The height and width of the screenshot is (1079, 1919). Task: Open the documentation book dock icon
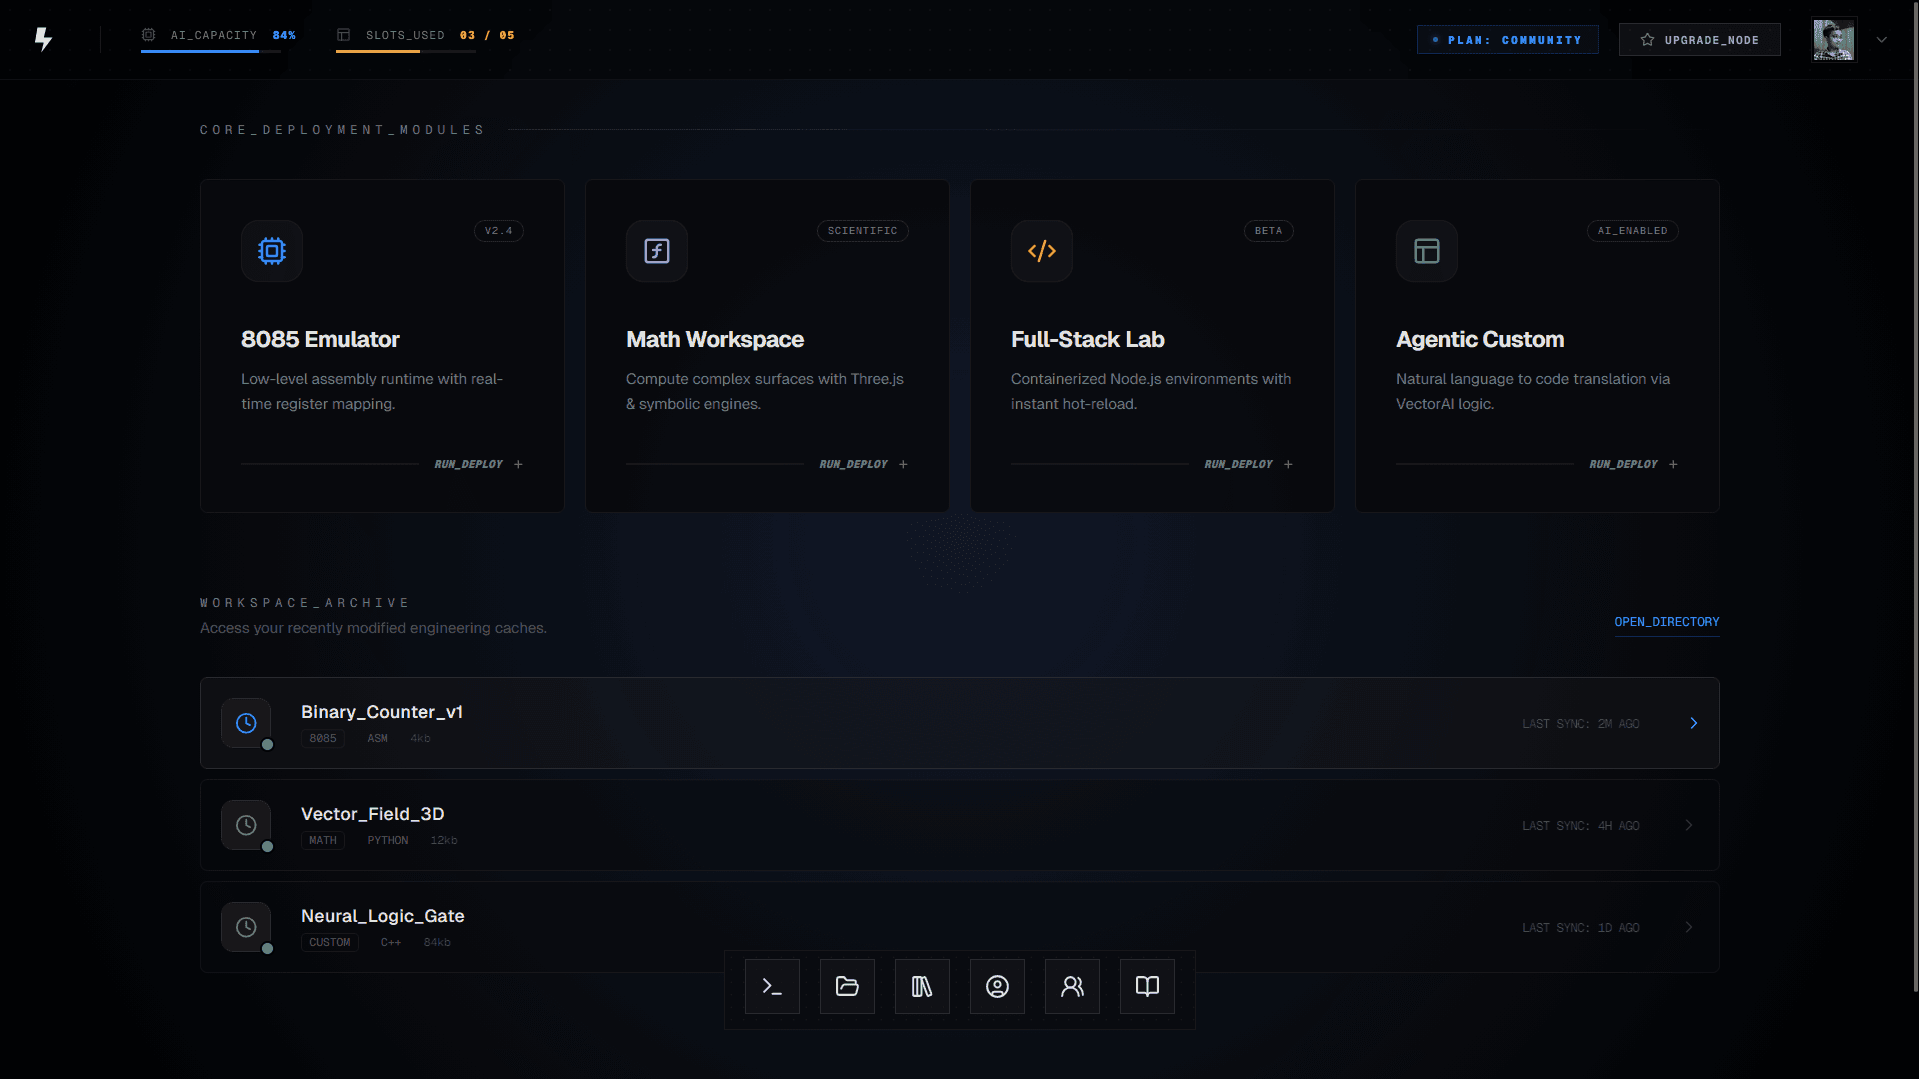(x=1146, y=986)
